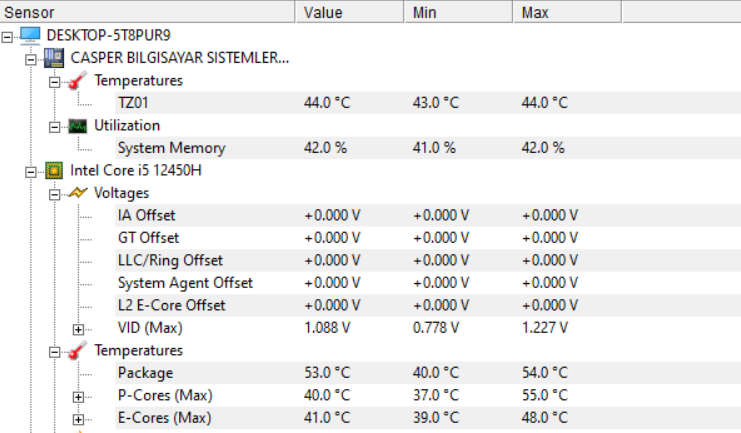Collapse the CASPER BILGISAYAR tree node
This screenshot has width=741, height=433.
32,58
